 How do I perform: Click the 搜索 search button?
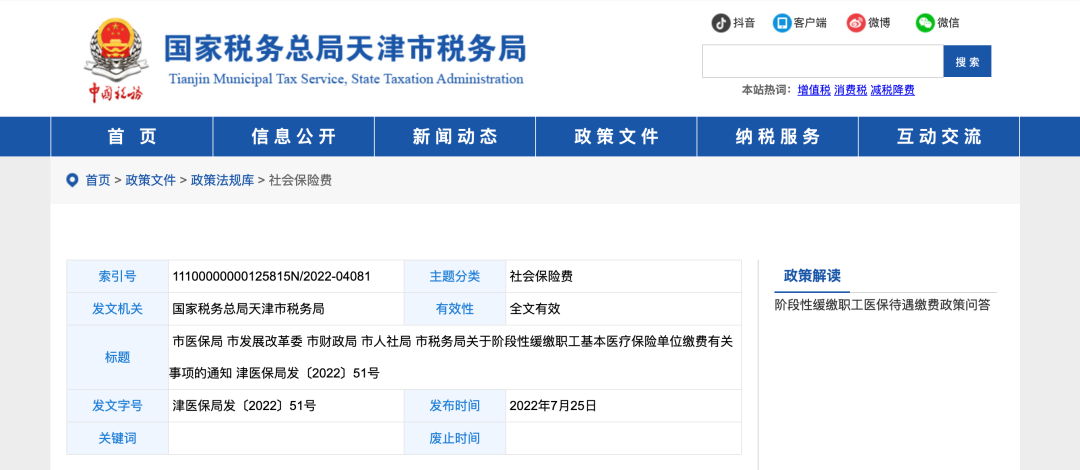coord(967,61)
